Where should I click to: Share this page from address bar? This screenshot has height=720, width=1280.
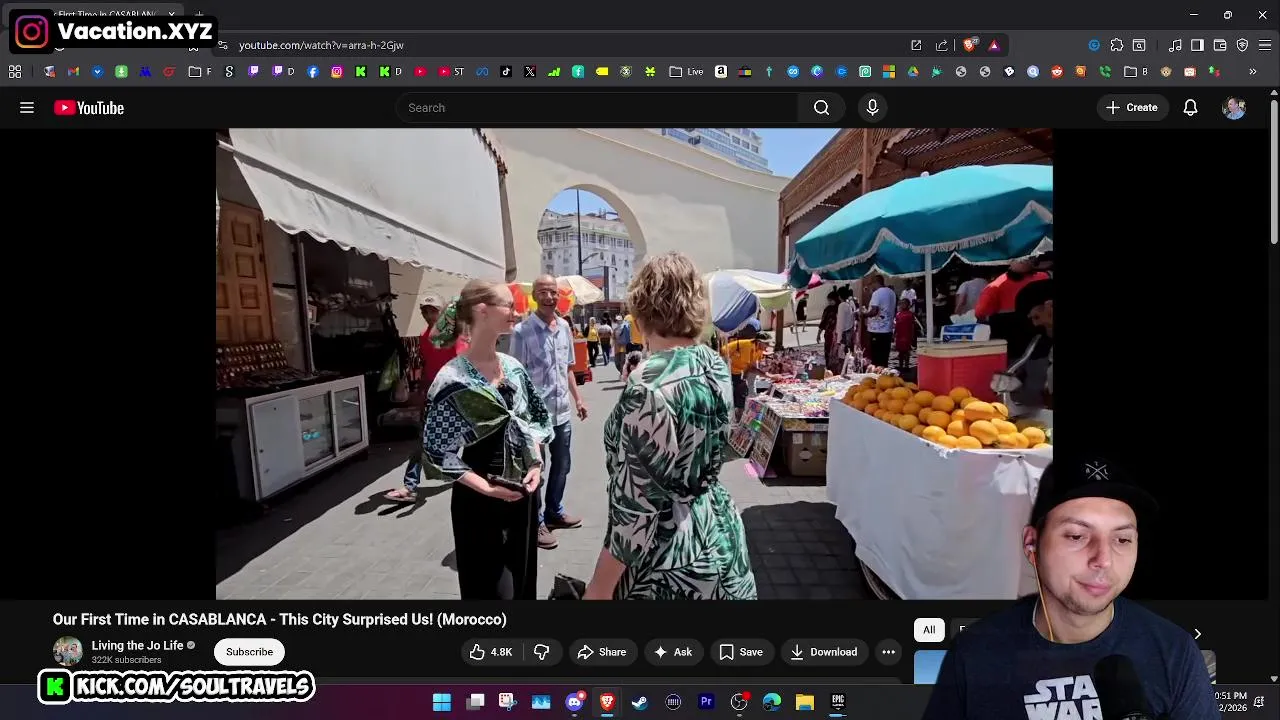pyautogui.click(x=941, y=45)
